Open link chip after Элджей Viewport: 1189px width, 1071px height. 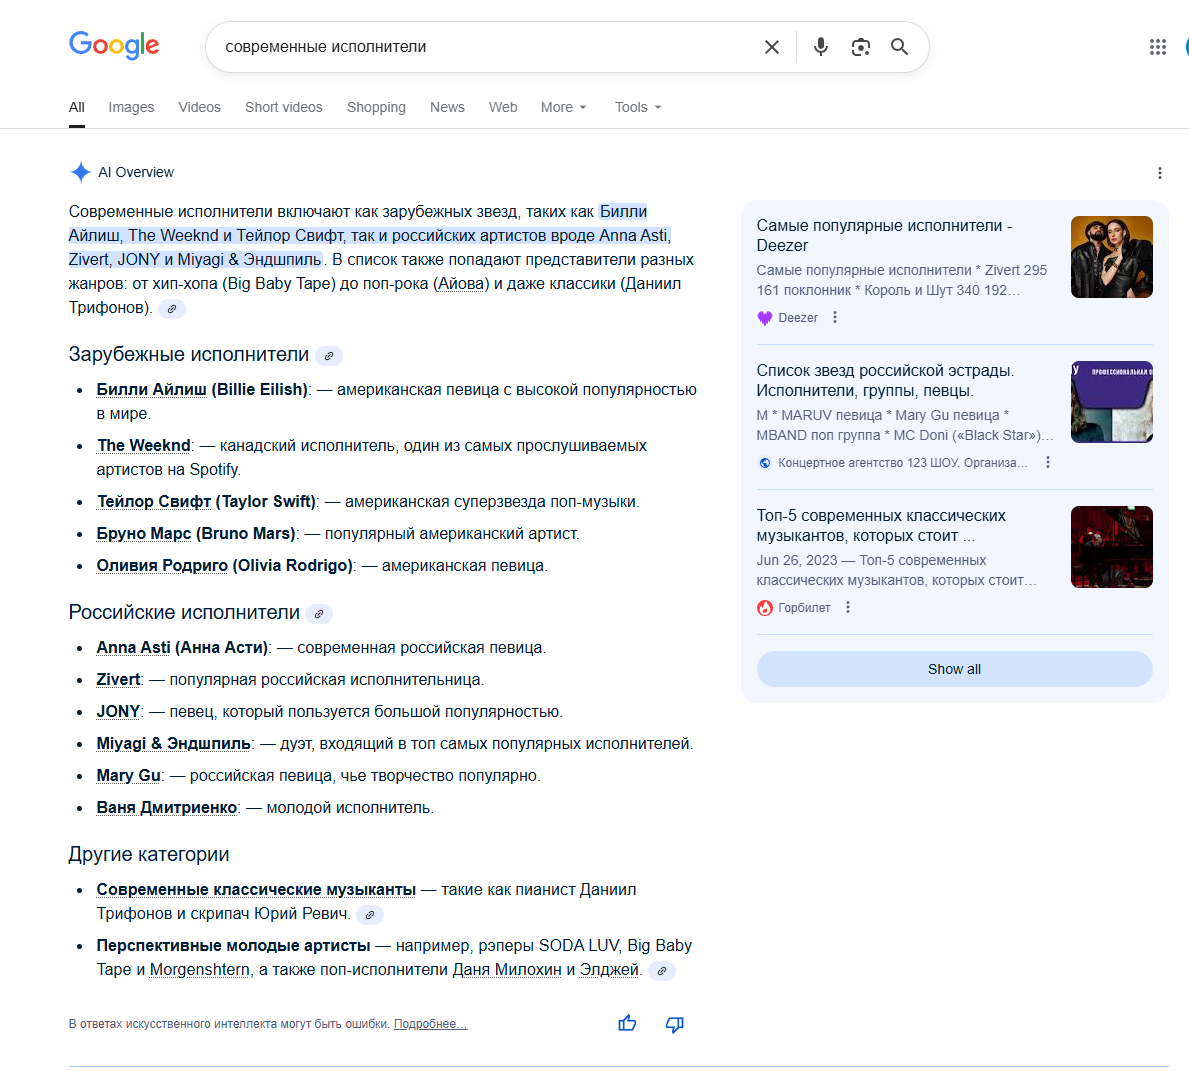tap(662, 971)
